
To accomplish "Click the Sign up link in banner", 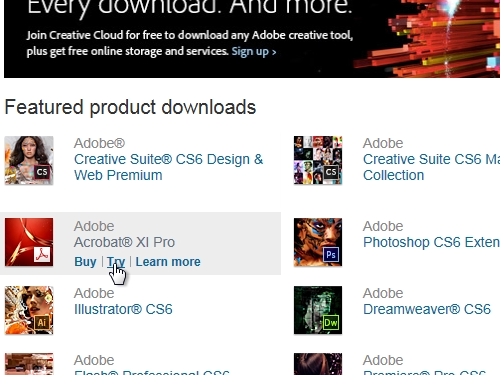I will pos(254,51).
